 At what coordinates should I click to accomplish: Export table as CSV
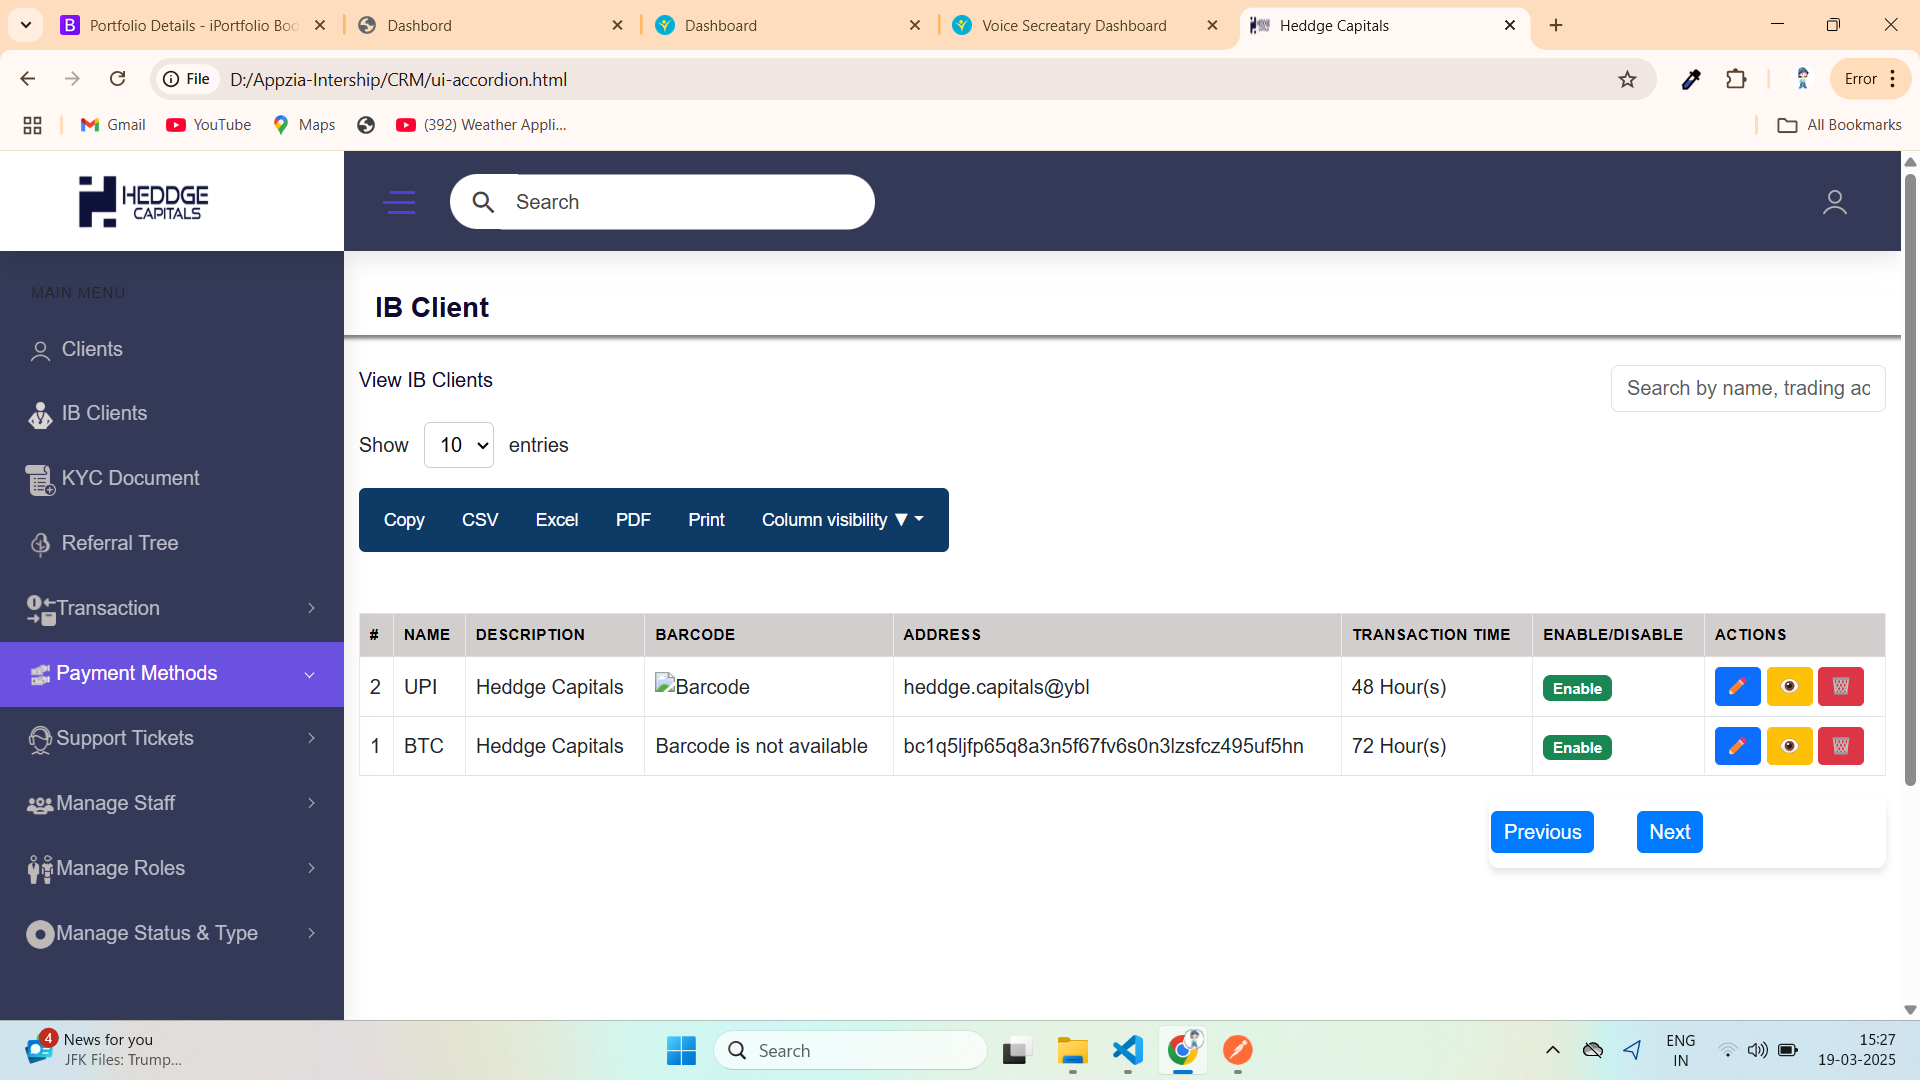(x=480, y=520)
